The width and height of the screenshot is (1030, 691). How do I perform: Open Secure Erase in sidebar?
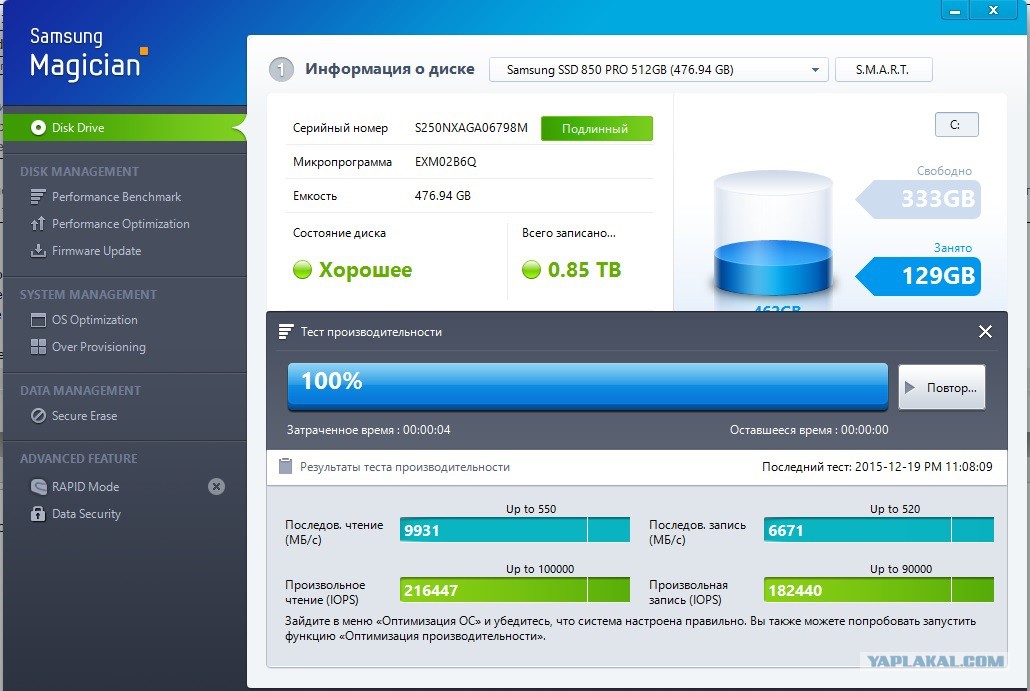84,416
